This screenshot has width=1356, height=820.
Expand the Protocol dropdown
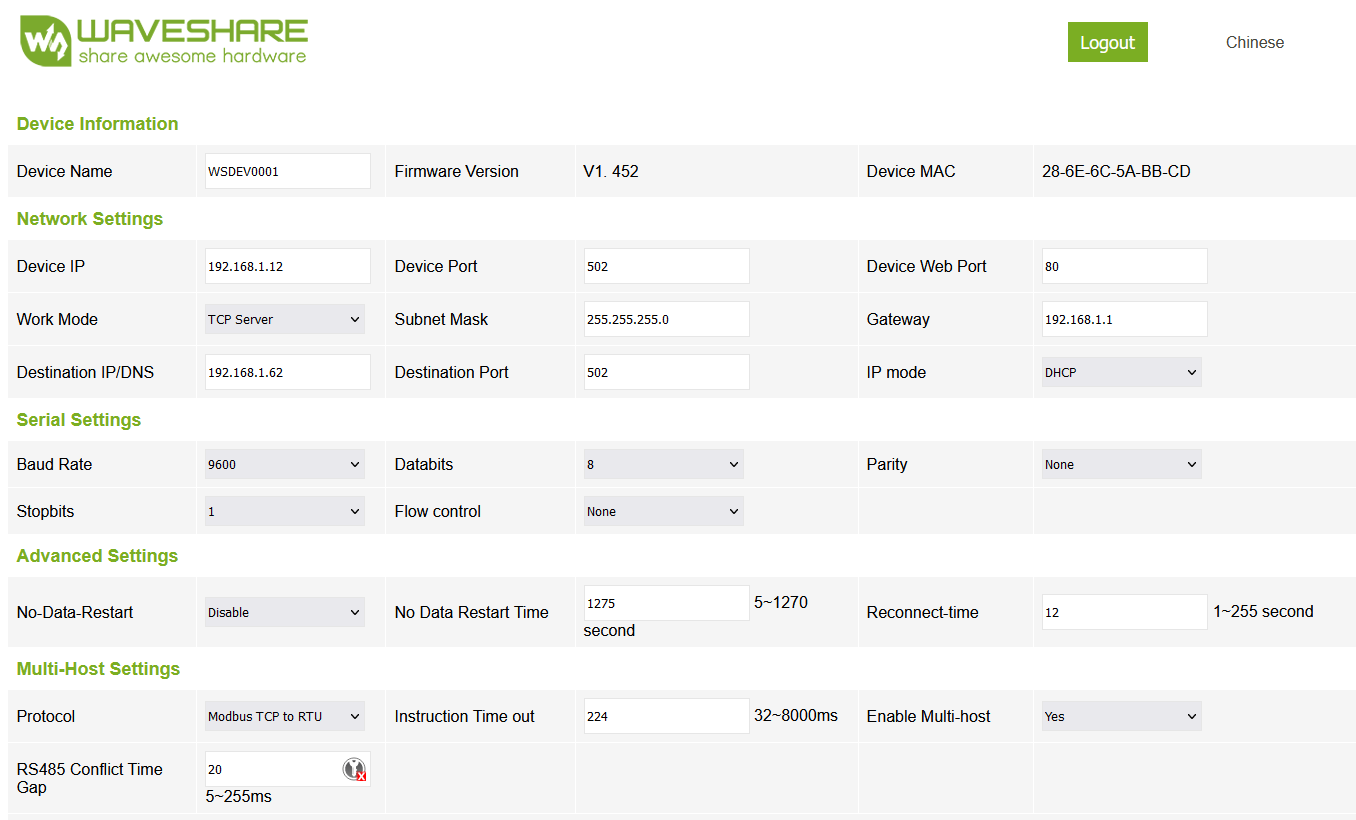285,716
